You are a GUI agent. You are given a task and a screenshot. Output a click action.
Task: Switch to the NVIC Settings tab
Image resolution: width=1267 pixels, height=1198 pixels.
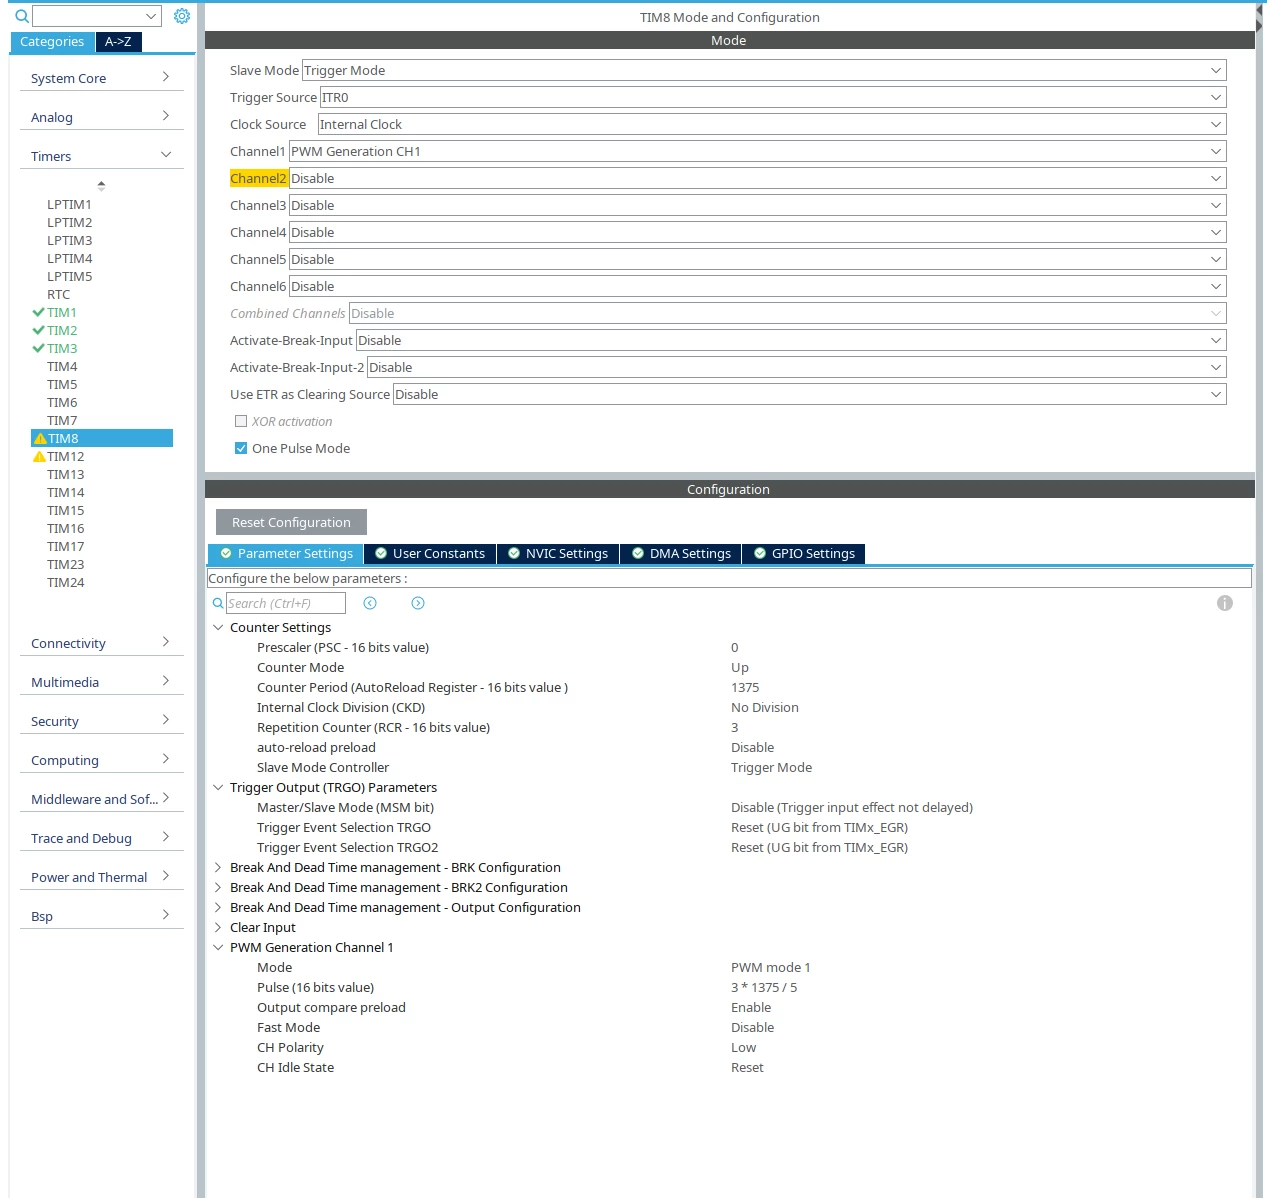click(x=558, y=553)
